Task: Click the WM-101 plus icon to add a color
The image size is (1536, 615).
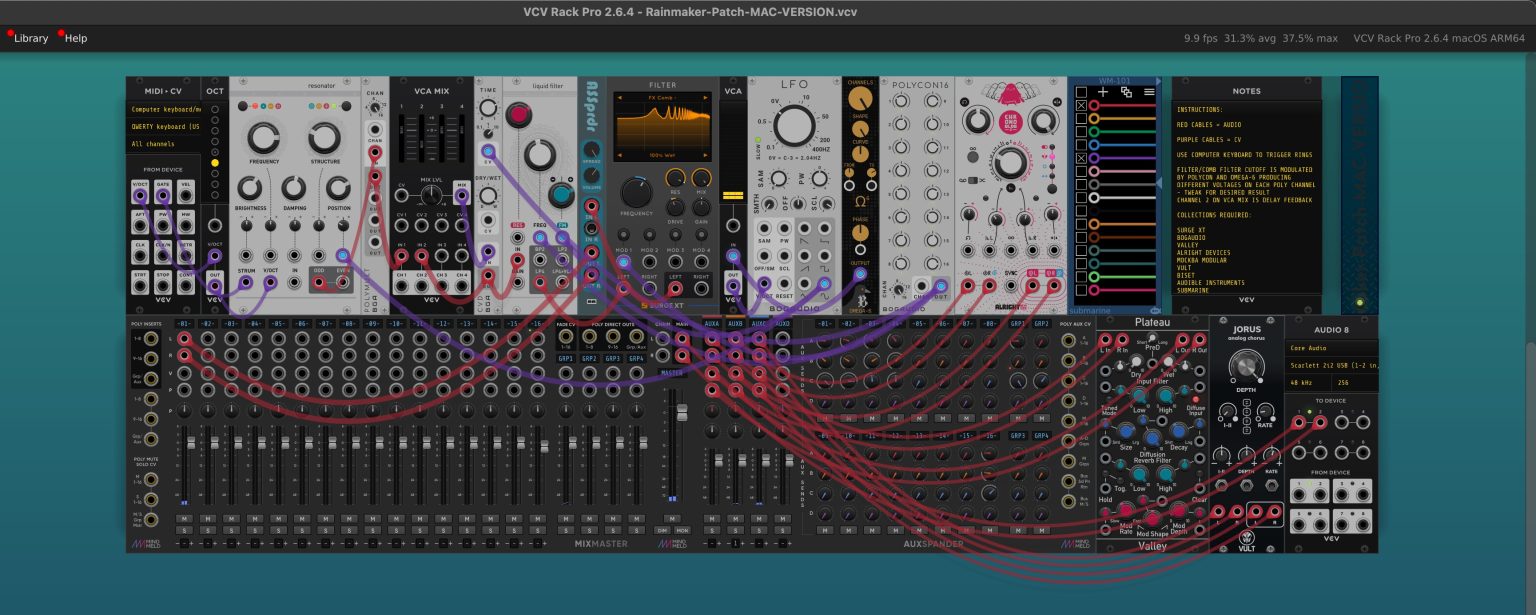Action: (1103, 91)
